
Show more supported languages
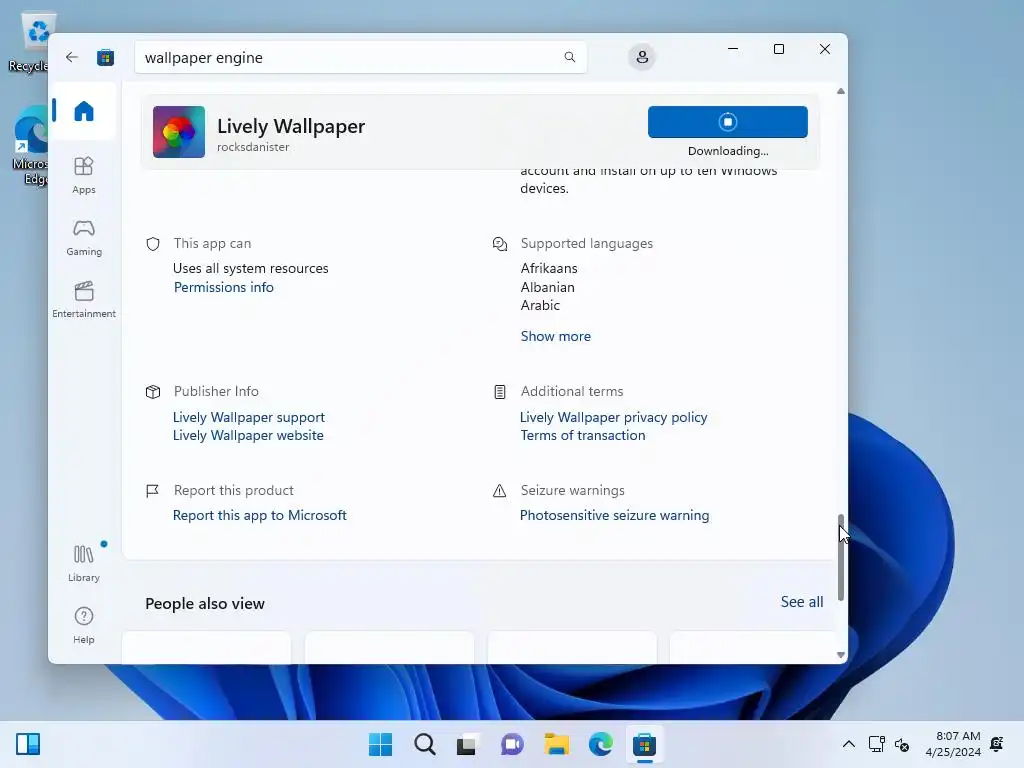point(556,336)
